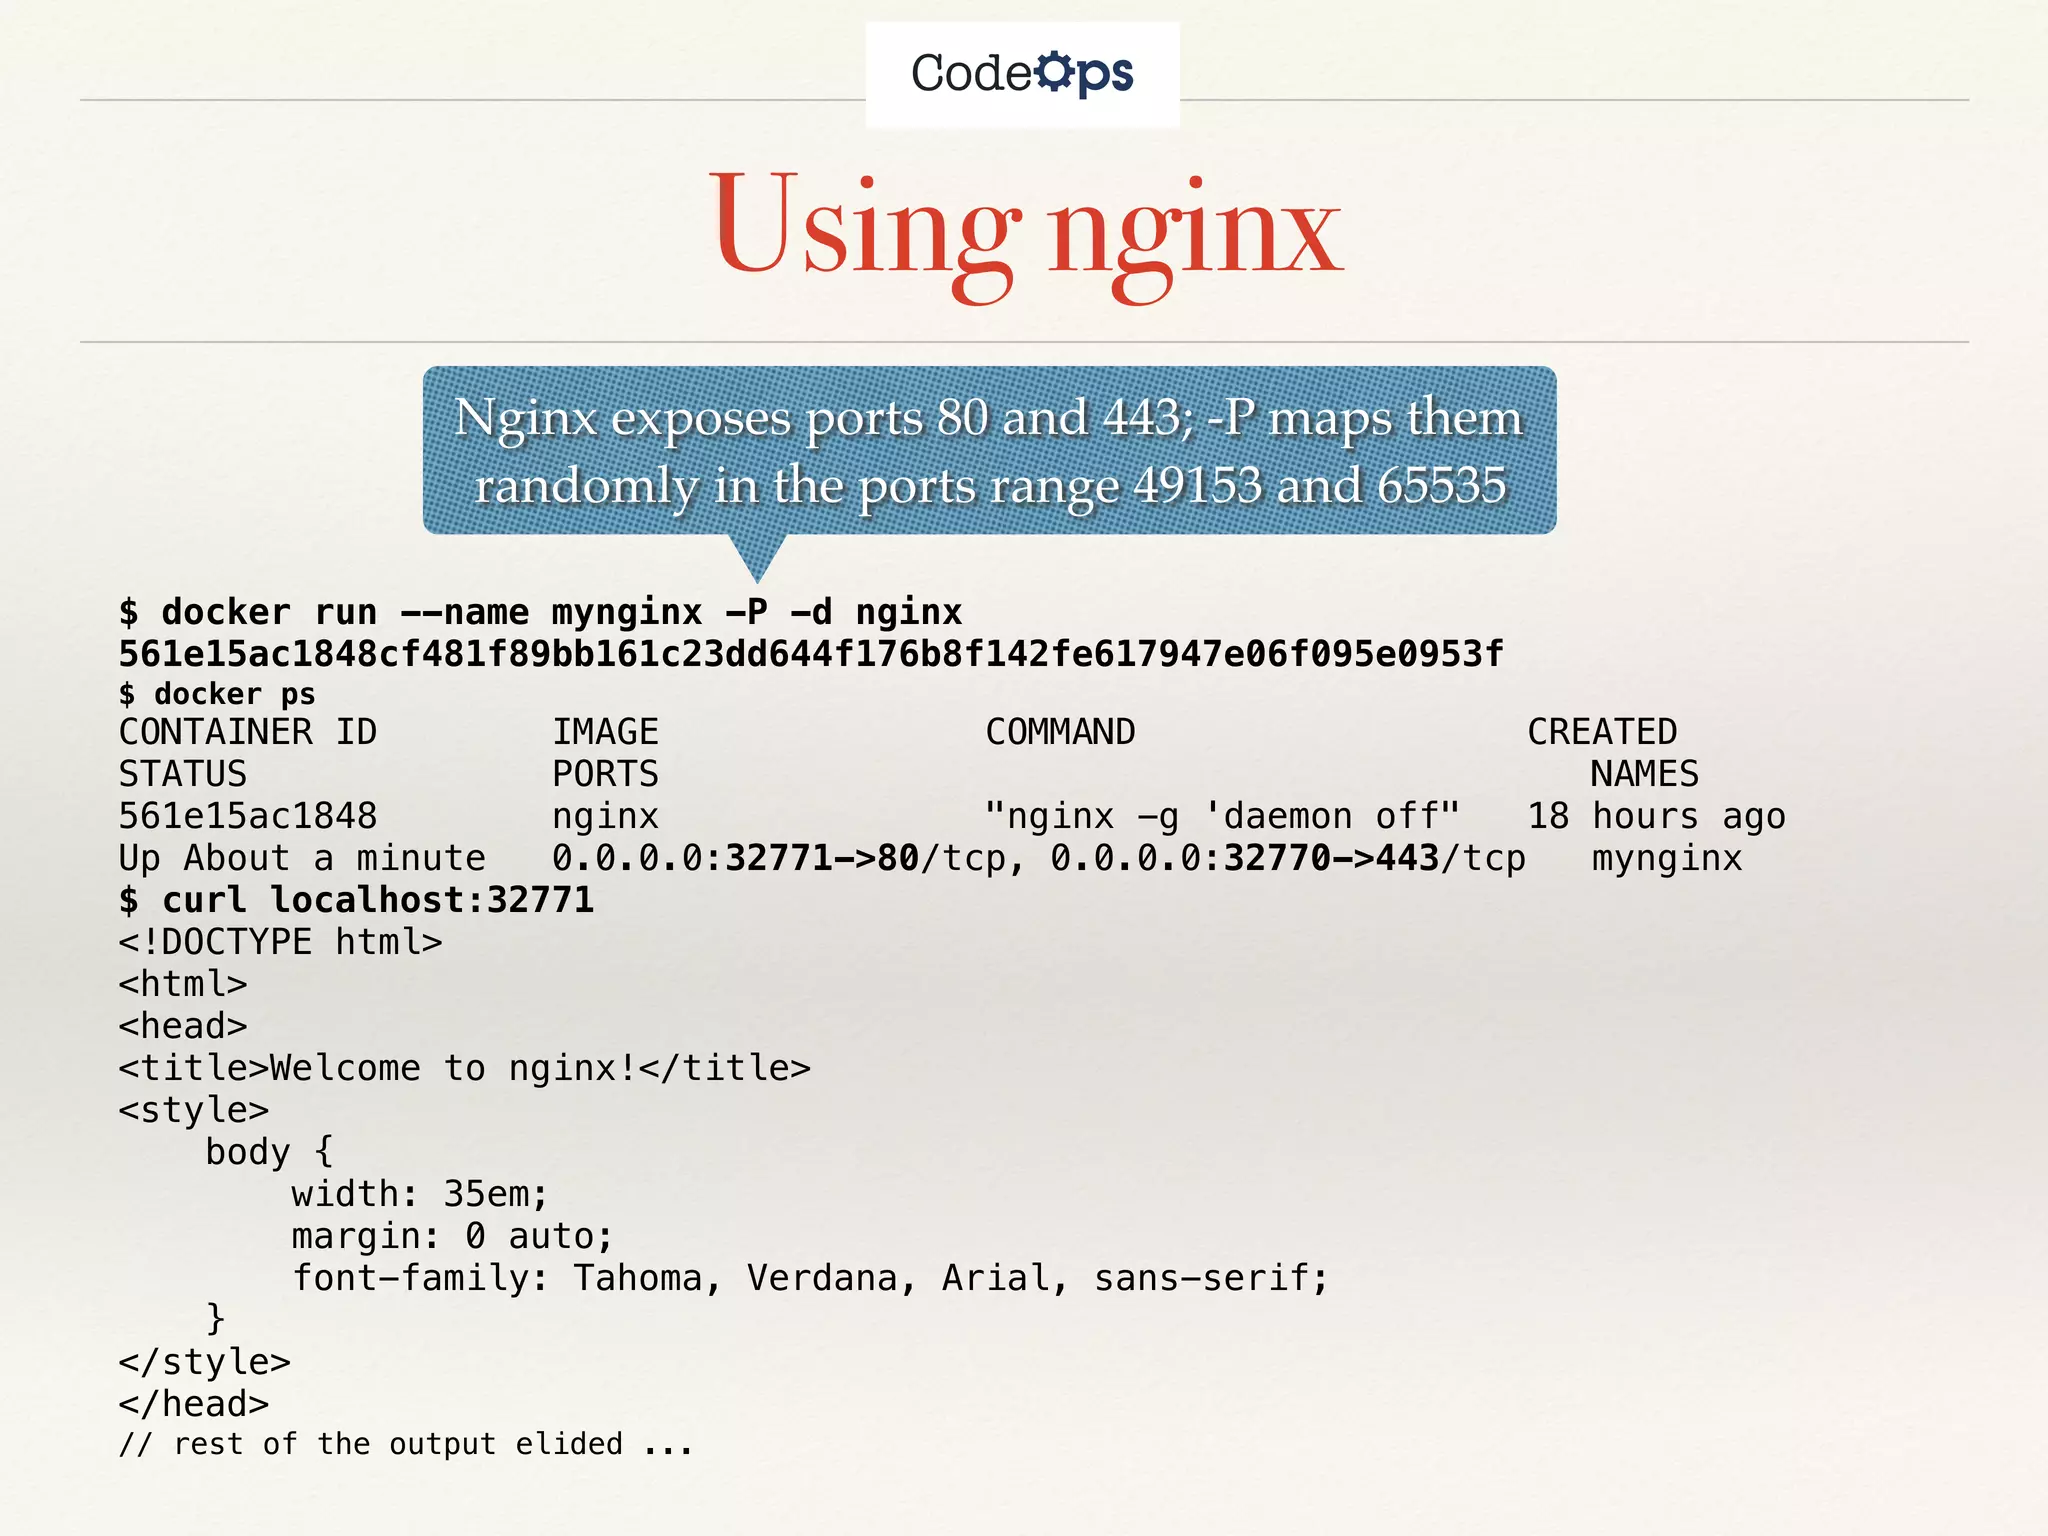Click the 'CONTAINER ID' column header

click(248, 732)
